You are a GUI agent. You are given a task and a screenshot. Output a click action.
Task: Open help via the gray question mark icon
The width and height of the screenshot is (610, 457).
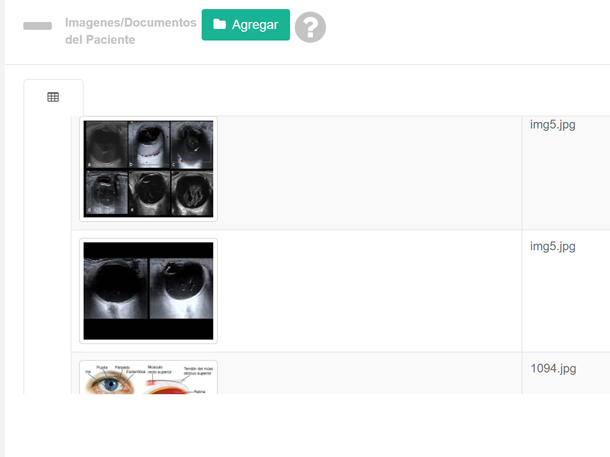pyautogui.click(x=310, y=27)
